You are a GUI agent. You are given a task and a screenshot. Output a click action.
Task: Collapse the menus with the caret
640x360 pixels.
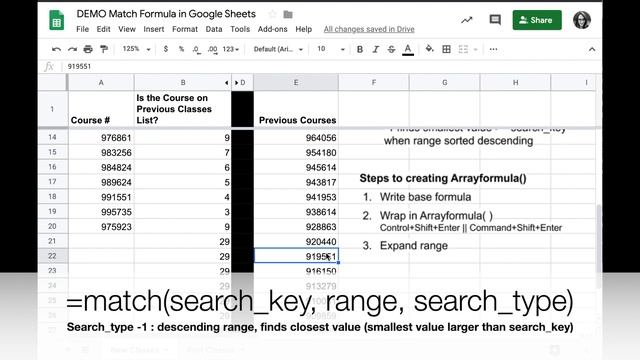pos(592,49)
